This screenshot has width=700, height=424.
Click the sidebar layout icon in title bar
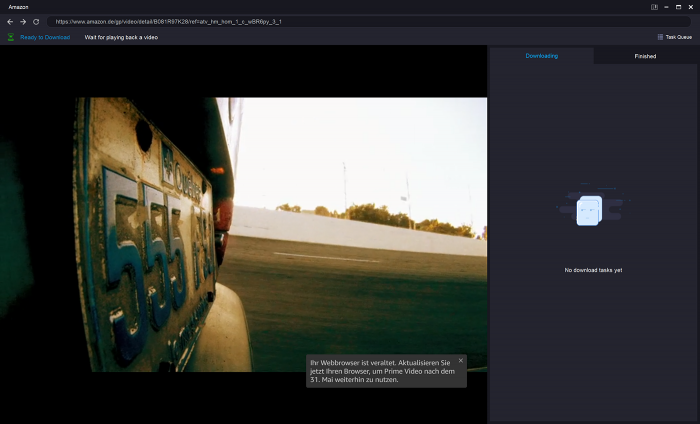click(x=654, y=7)
